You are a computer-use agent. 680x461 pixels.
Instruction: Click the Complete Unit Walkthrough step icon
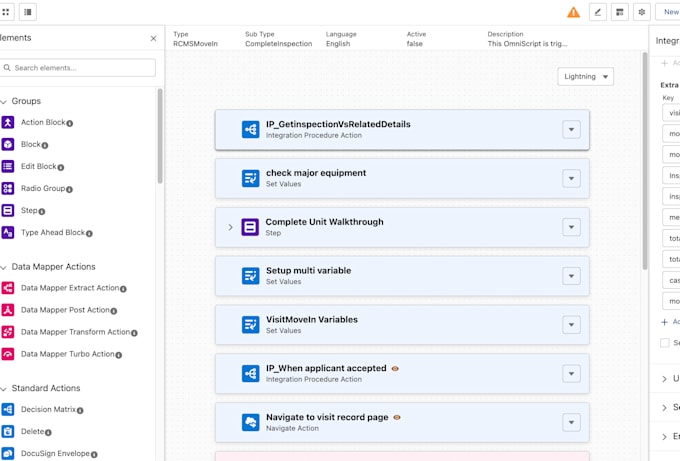click(250, 227)
